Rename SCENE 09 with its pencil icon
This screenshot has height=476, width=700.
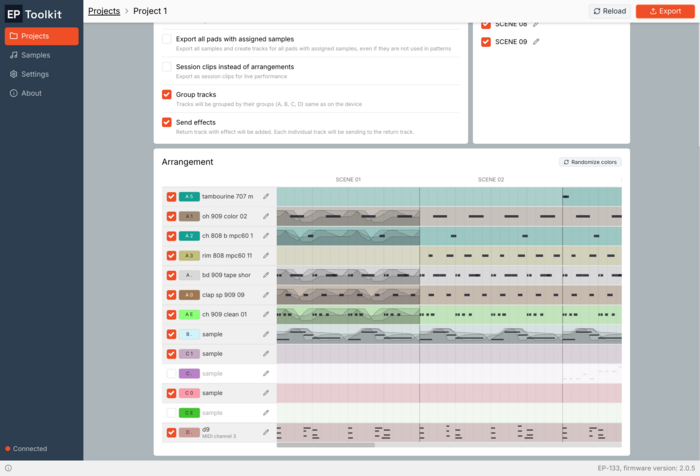pos(536,42)
